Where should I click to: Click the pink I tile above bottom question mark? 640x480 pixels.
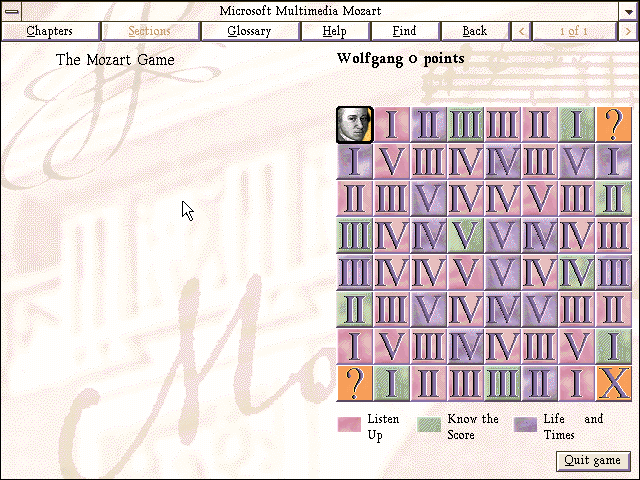(355, 347)
